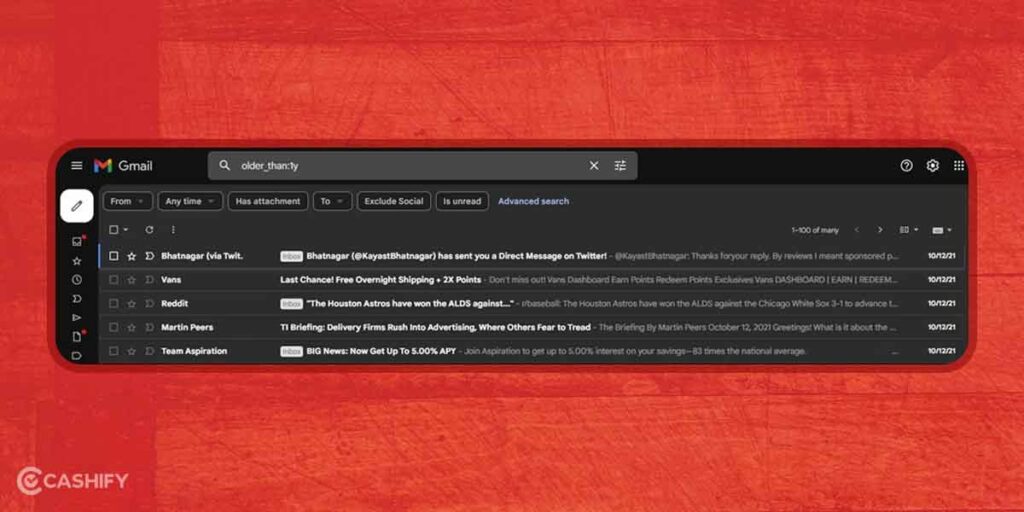Click the 10/12/21 date on the Vans row

pos(941,280)
